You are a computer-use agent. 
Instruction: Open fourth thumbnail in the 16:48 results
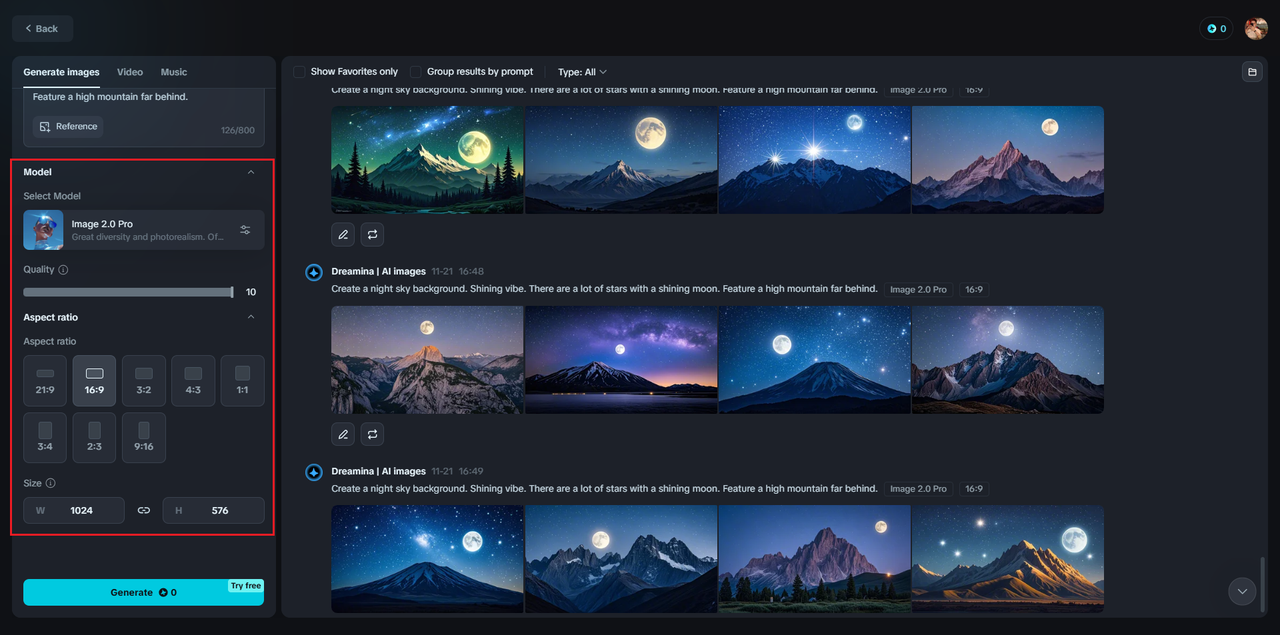(1008, 360)
